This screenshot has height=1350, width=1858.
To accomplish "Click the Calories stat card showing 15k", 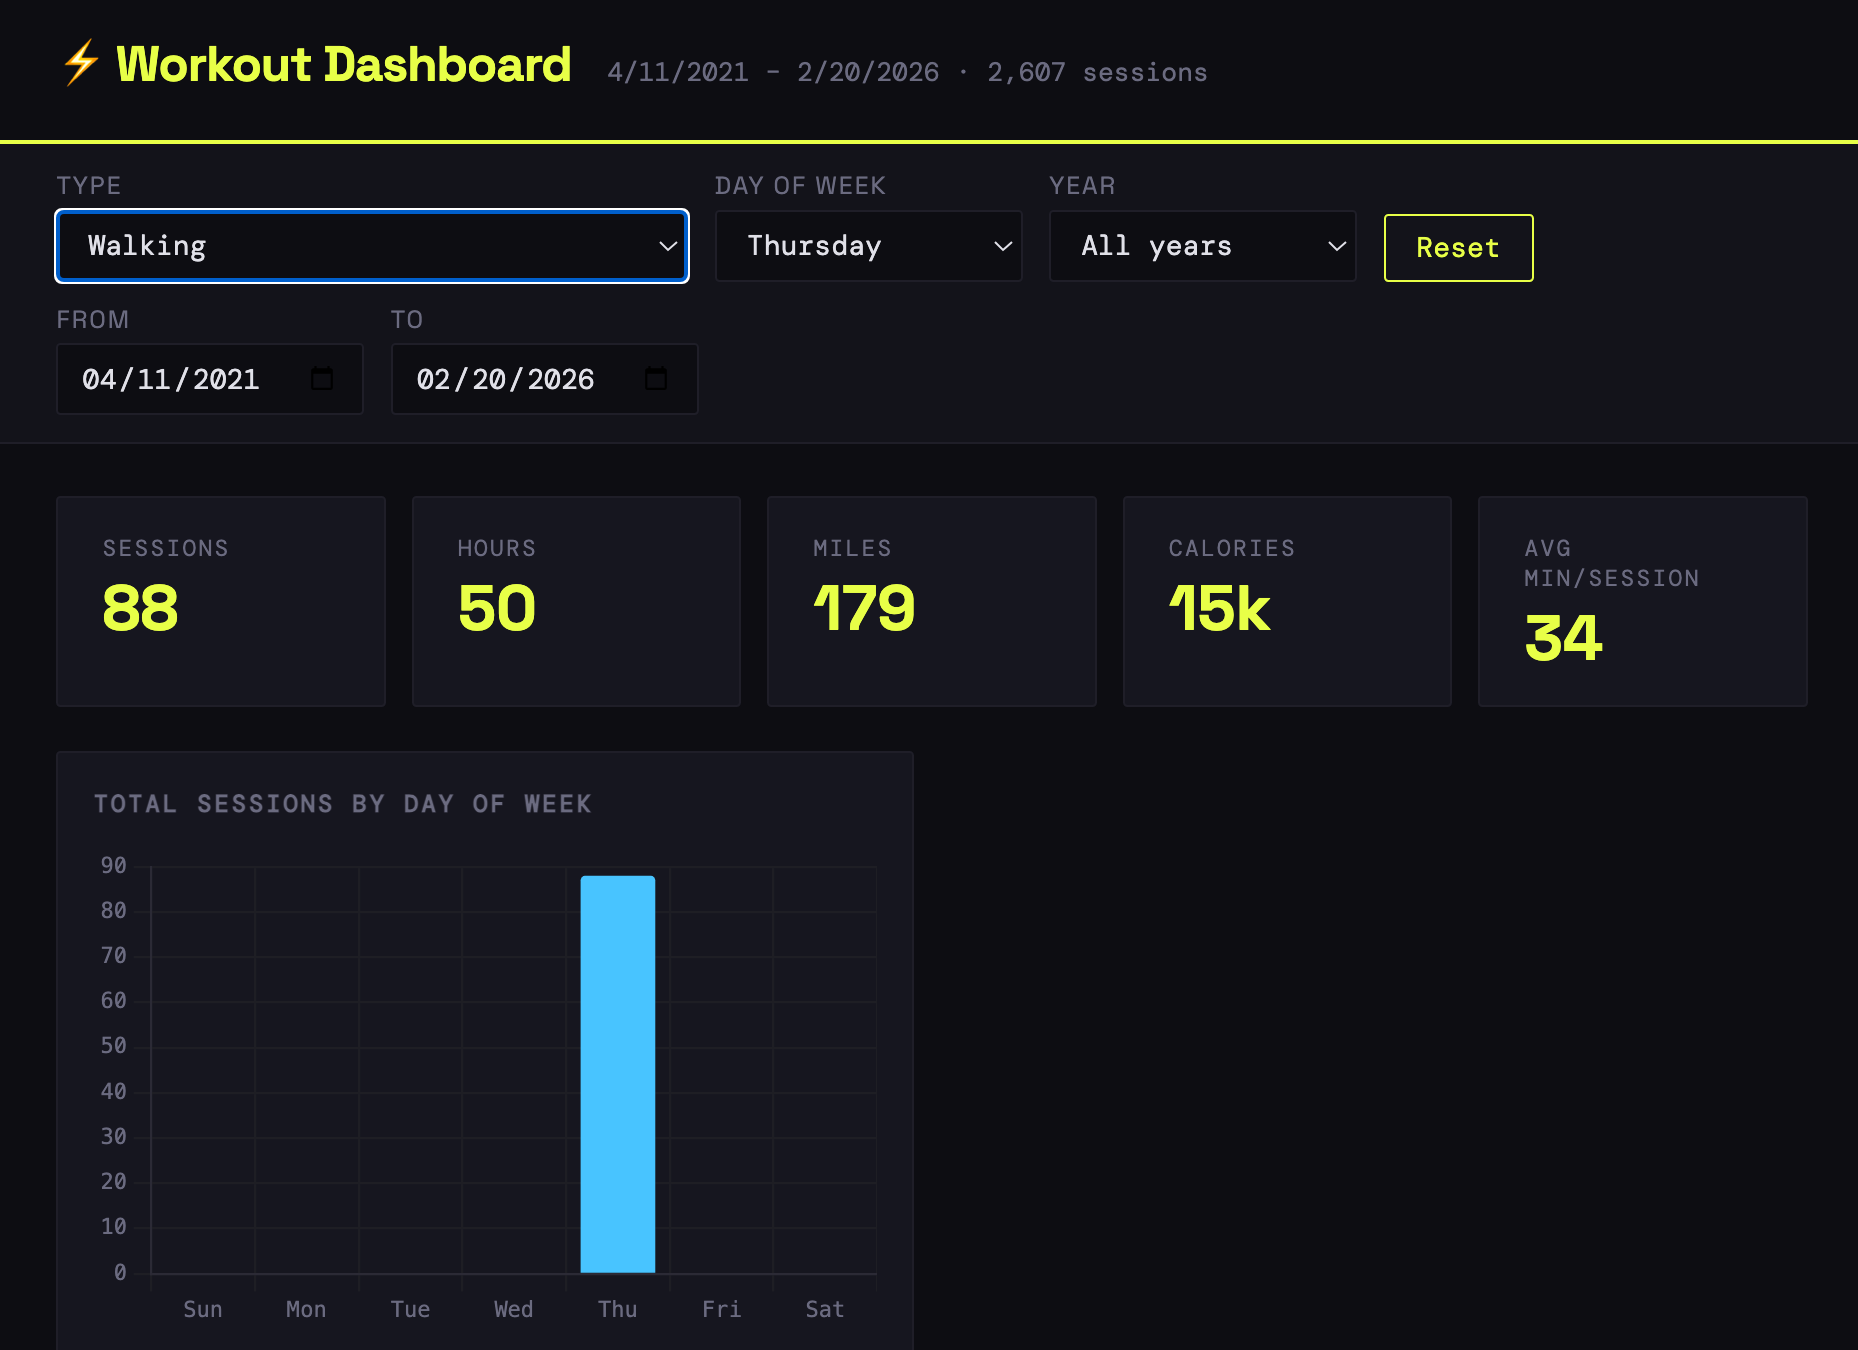I will (x=1287, y=601).
